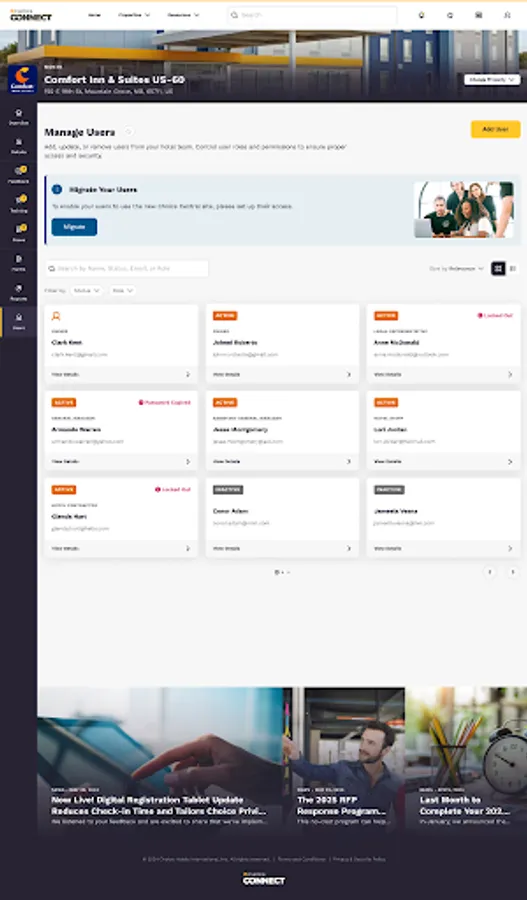The image size is (527, 900).
Task: Open the Choose Property dropdown
Action: point(492,80)
